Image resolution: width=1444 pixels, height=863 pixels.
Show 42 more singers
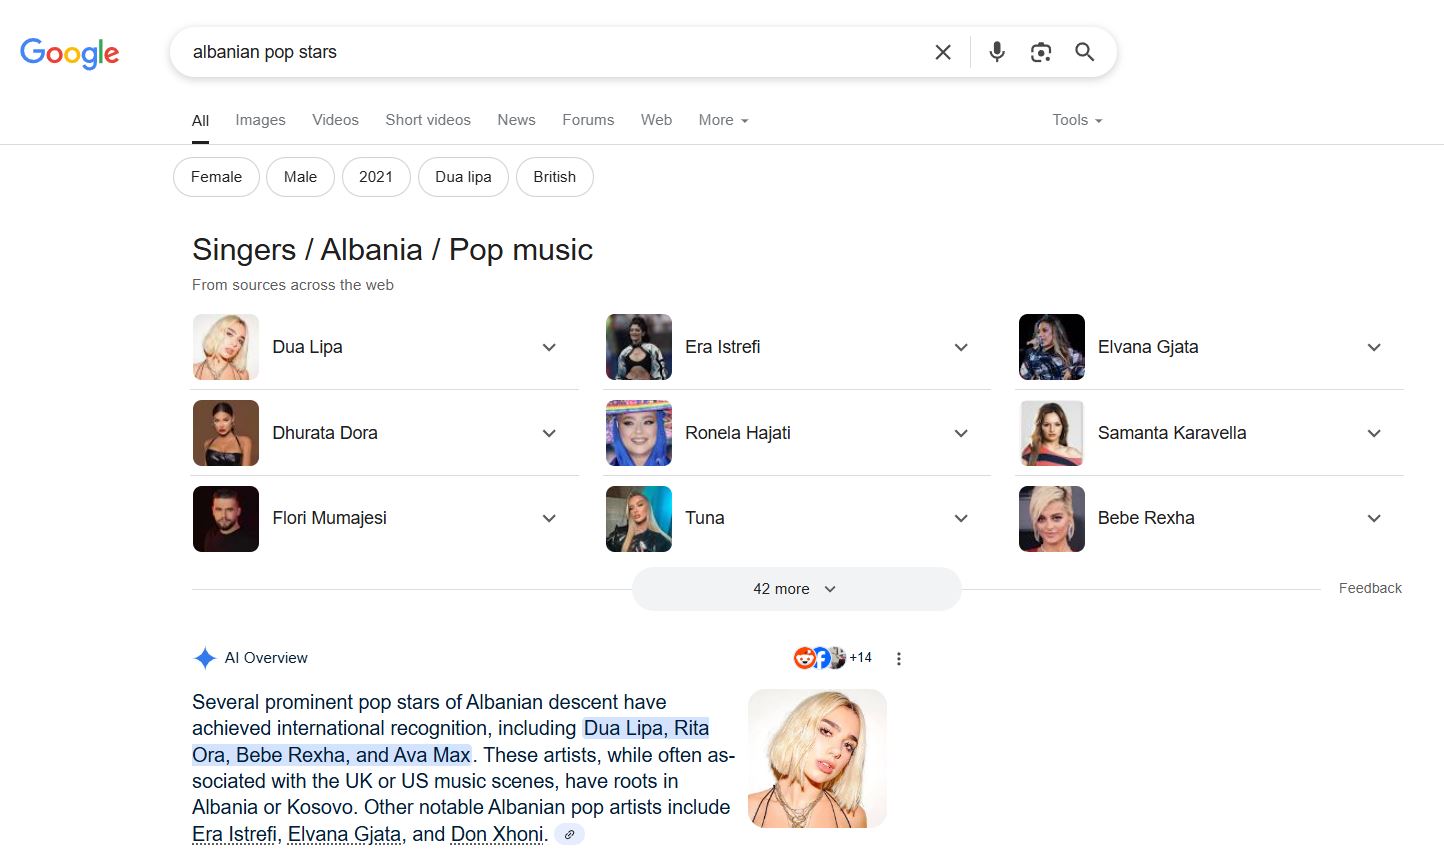(x=796, y=589)
